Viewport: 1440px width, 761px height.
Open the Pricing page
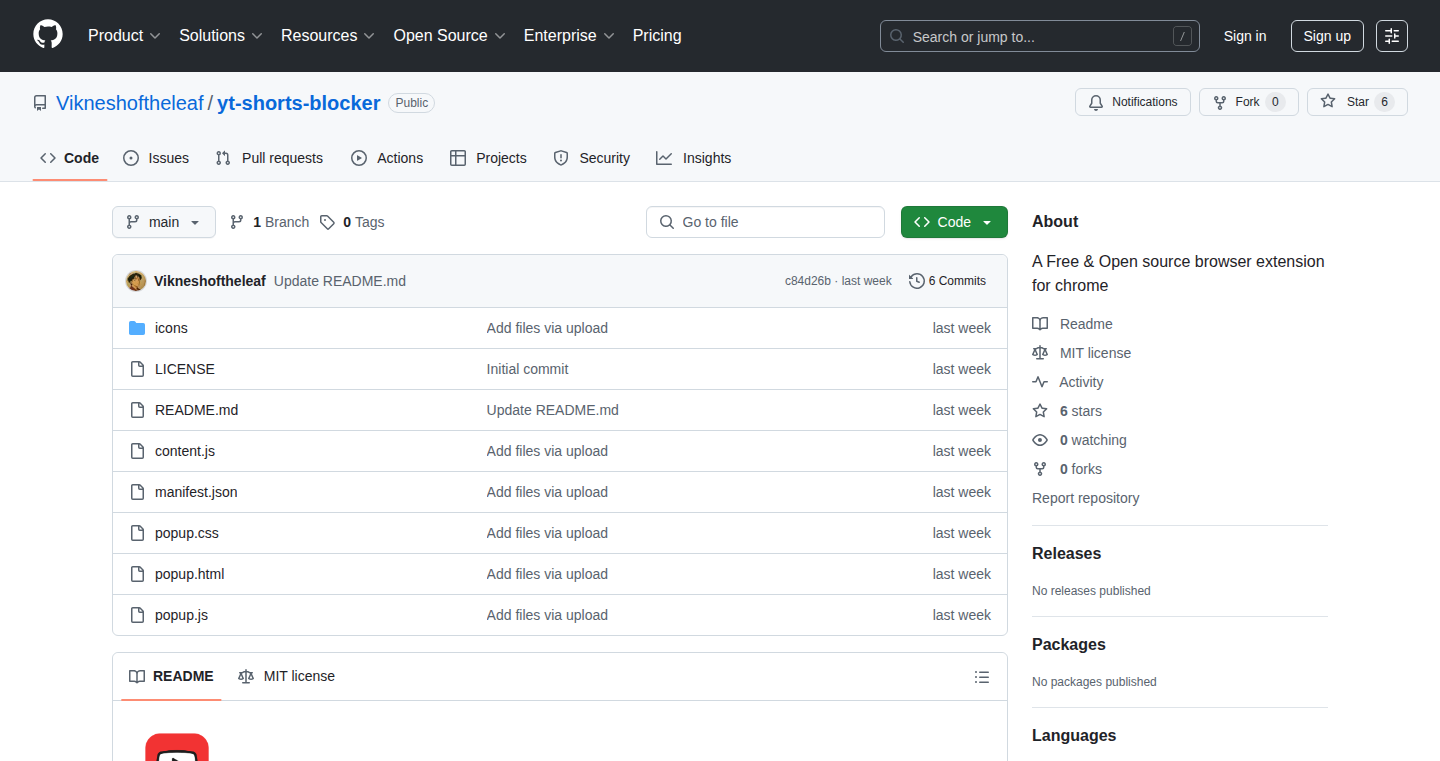point(657,35)
